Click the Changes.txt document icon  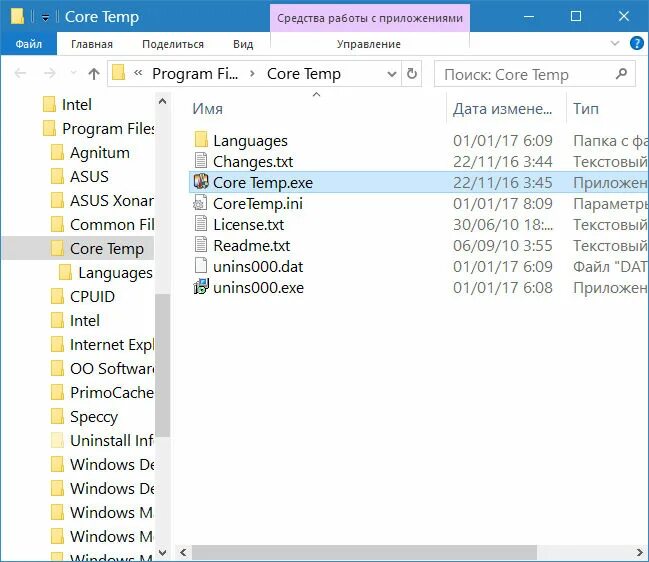(x=201, y=161)
